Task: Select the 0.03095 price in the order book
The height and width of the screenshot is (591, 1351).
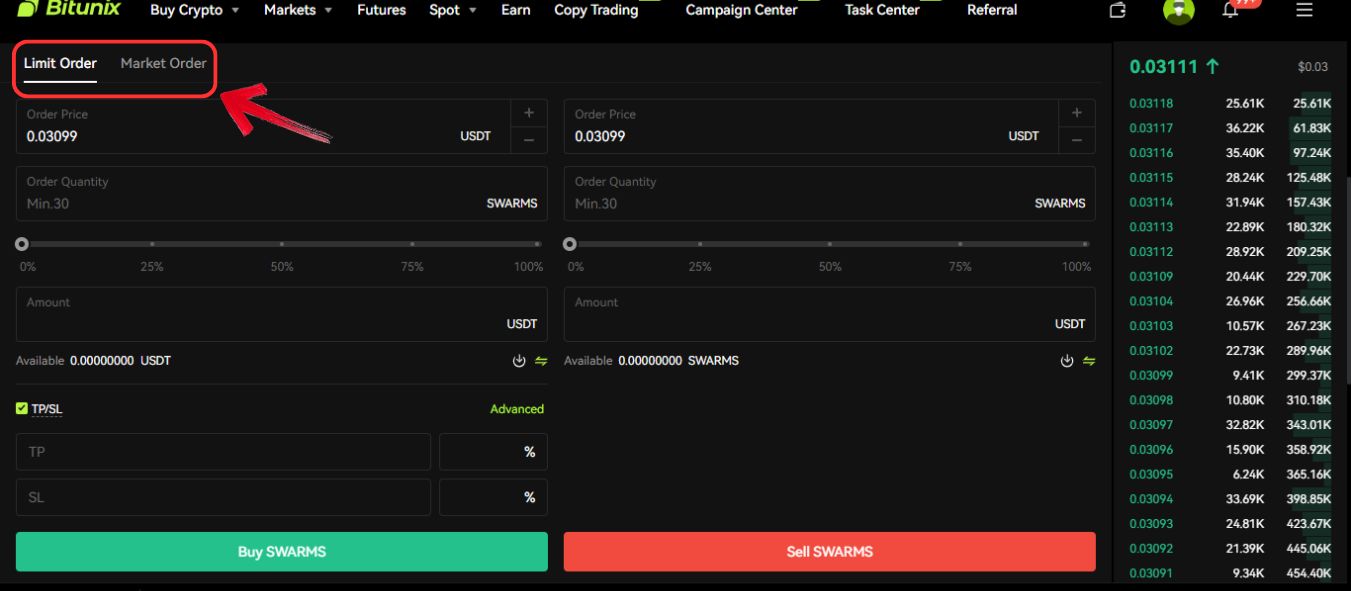Action: coord(1151,474)
